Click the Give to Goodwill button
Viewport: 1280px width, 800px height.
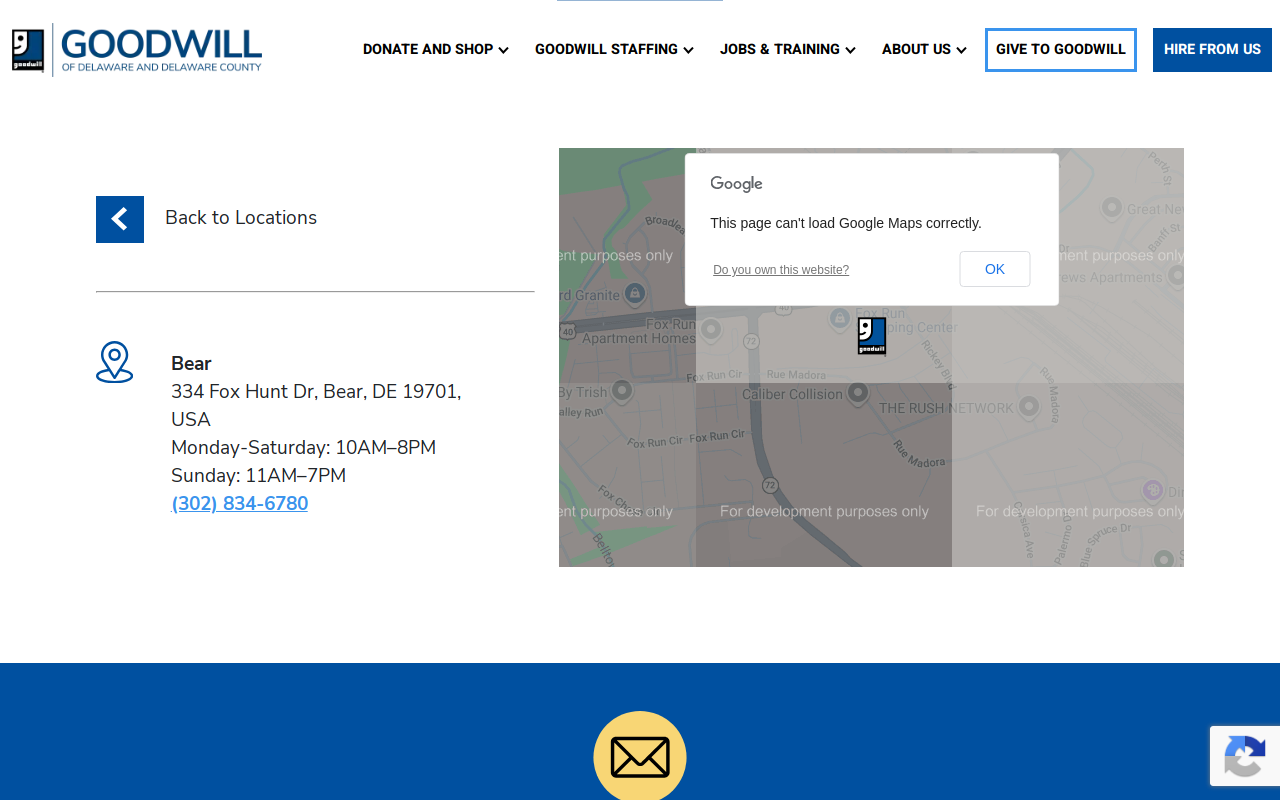pyautogui.click(x=1061, y=50)
